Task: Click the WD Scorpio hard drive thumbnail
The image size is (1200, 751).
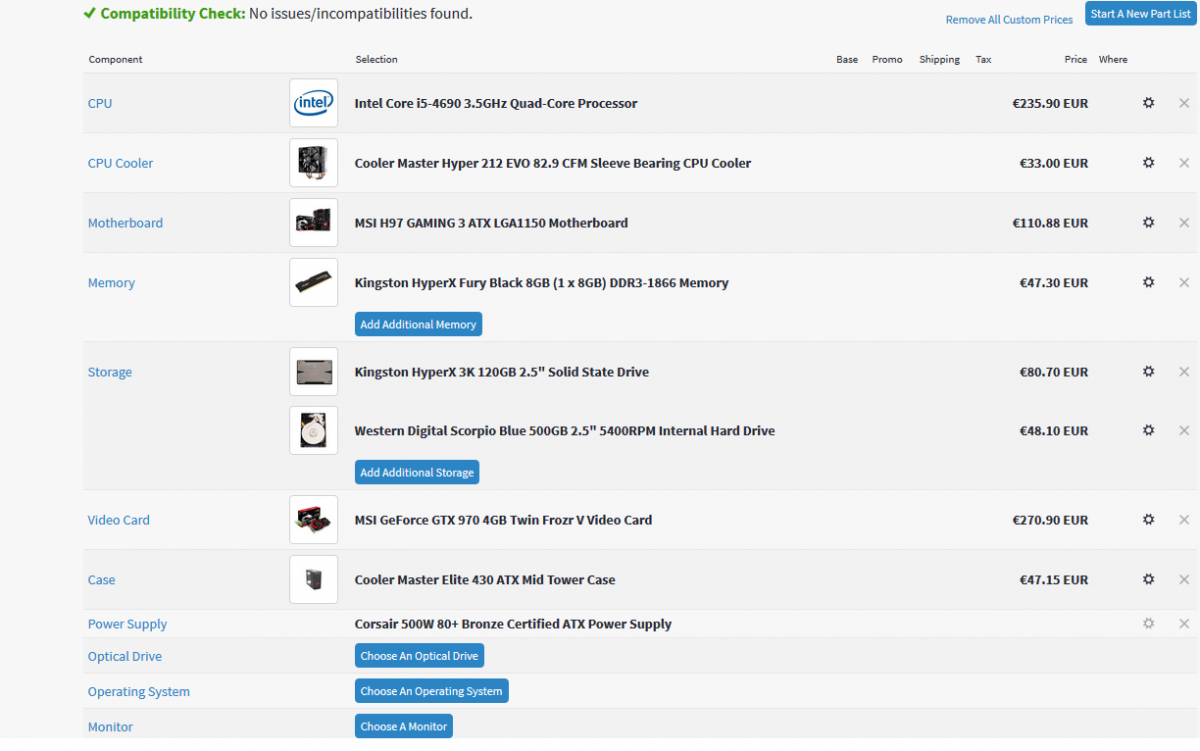Action: [314, 431]
